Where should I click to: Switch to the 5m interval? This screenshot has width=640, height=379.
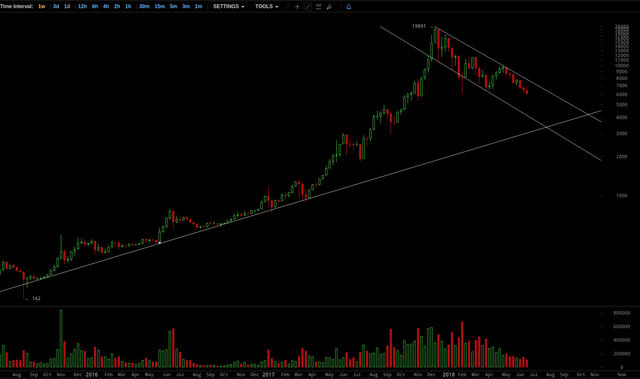173,7
